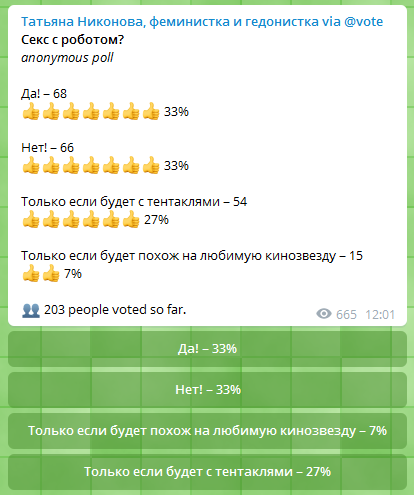Choose "Только если будет с тентаклями – 27%" button

click(207, 472)
